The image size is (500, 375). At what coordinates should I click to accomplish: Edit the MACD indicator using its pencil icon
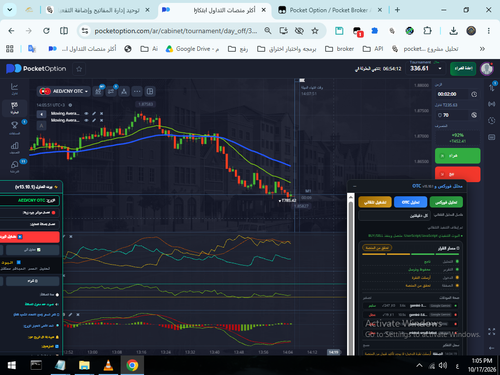click(x=71, y=314)
